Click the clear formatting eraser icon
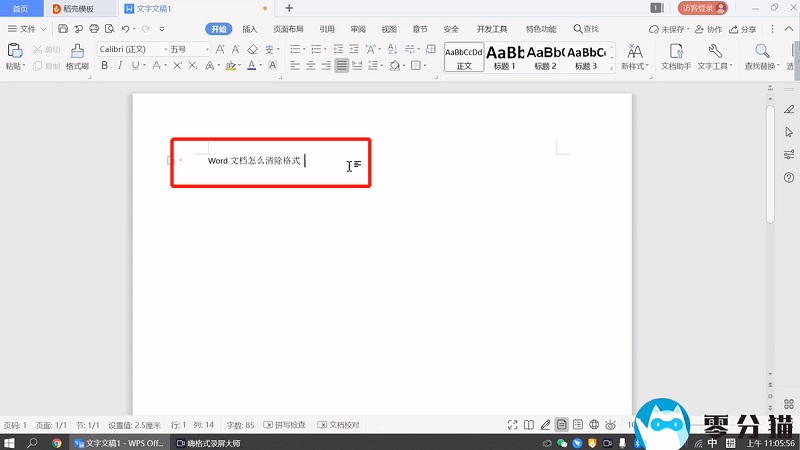This screenshot has height=450, width=800. point(253,49)
